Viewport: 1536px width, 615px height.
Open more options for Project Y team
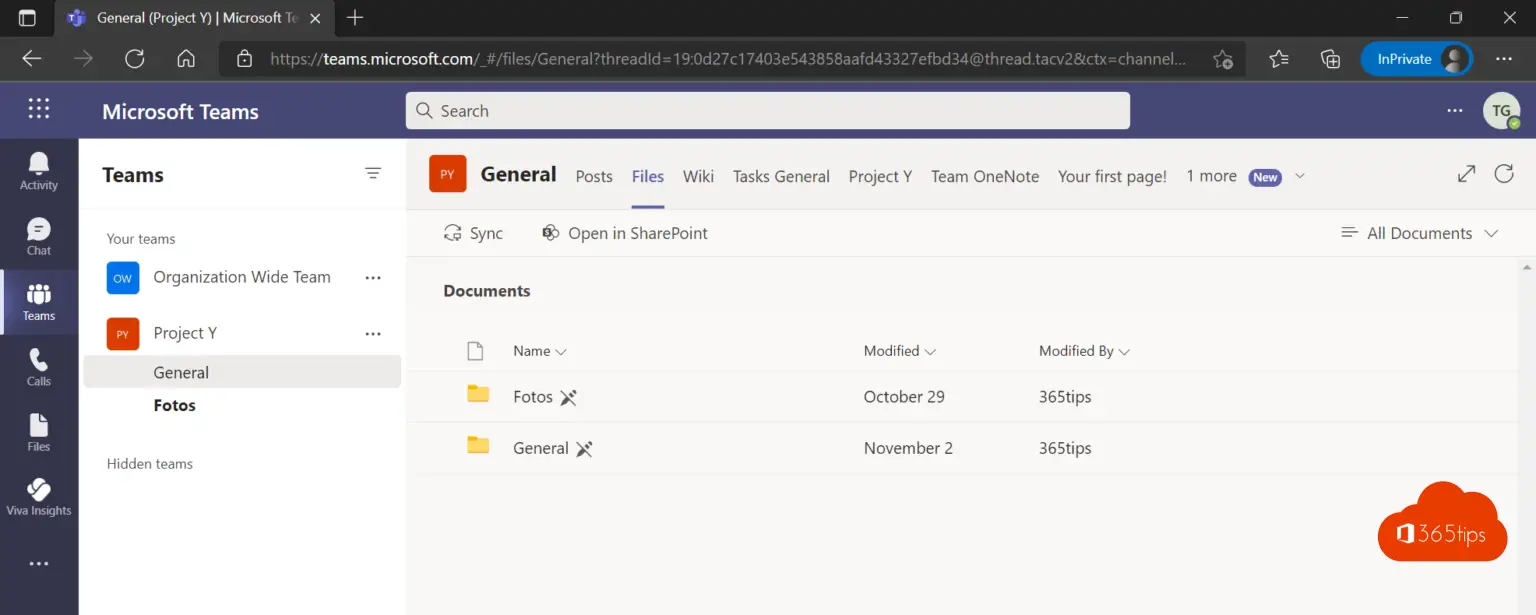coord(373,333)
